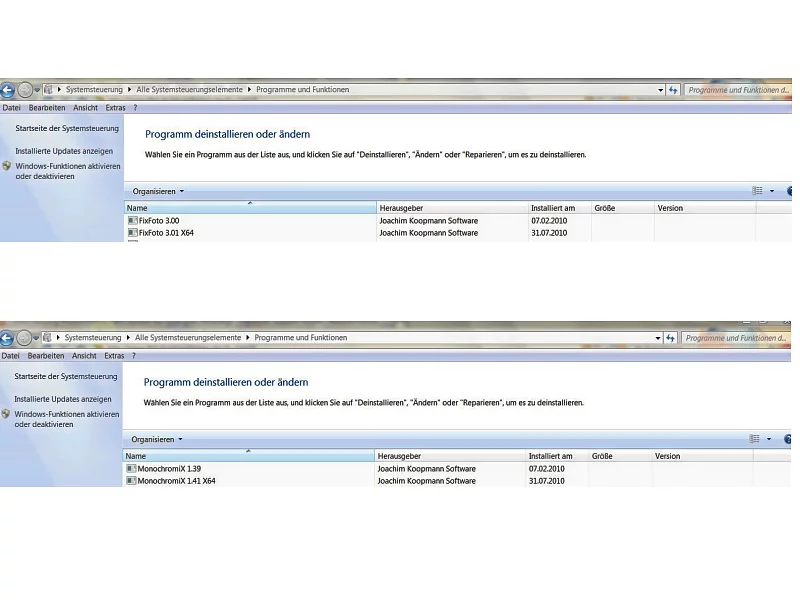Open the view mode dropdown arrow in the lower window
Image resolution: width=800 pixels, height=600 pixels.
[769, 439]
